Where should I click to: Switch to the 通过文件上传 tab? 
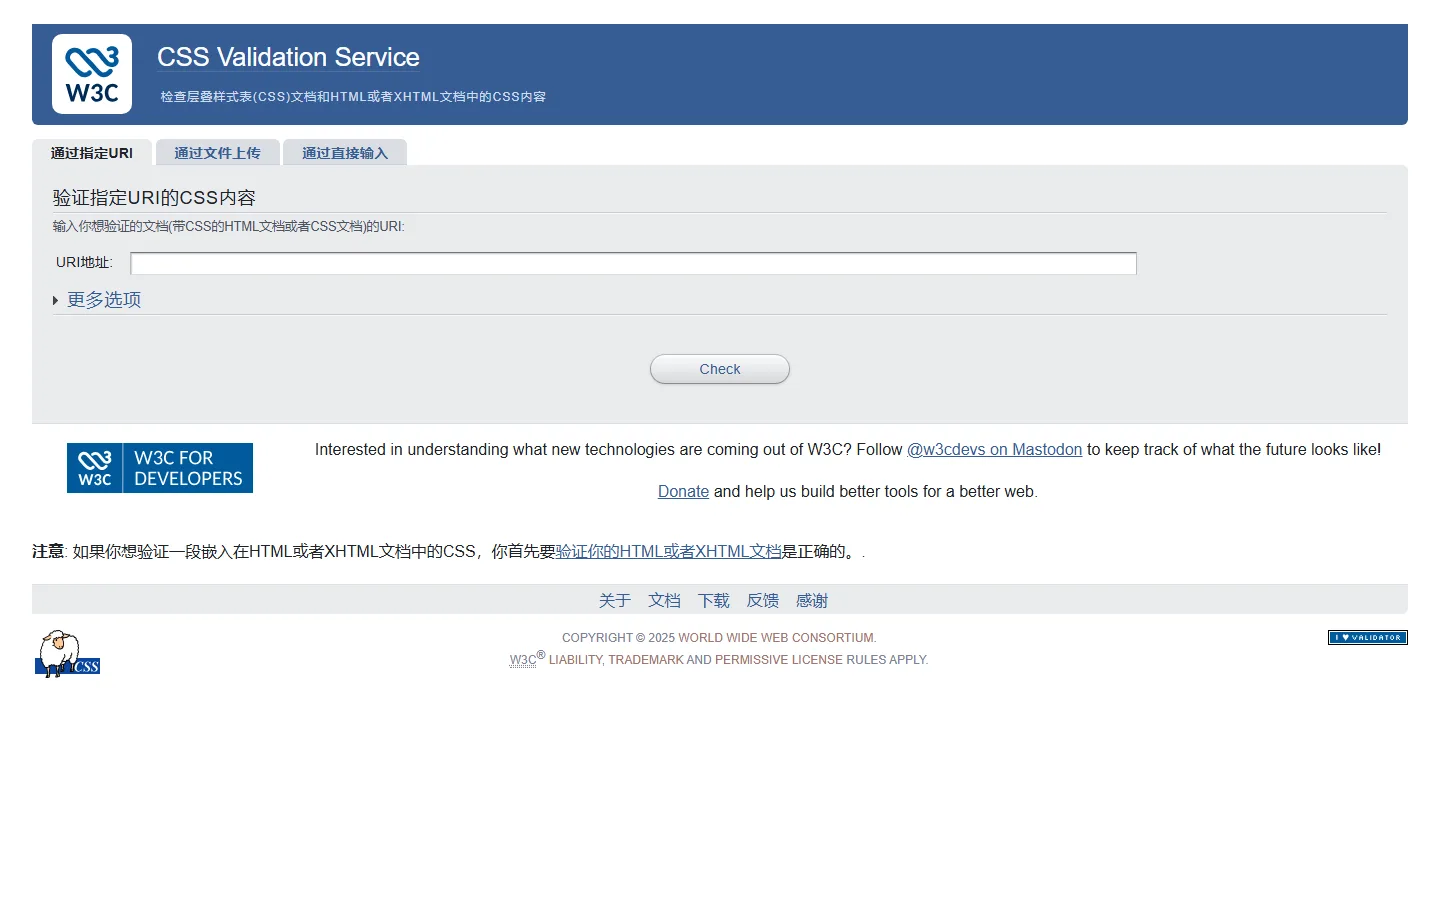tap(217, 153)
